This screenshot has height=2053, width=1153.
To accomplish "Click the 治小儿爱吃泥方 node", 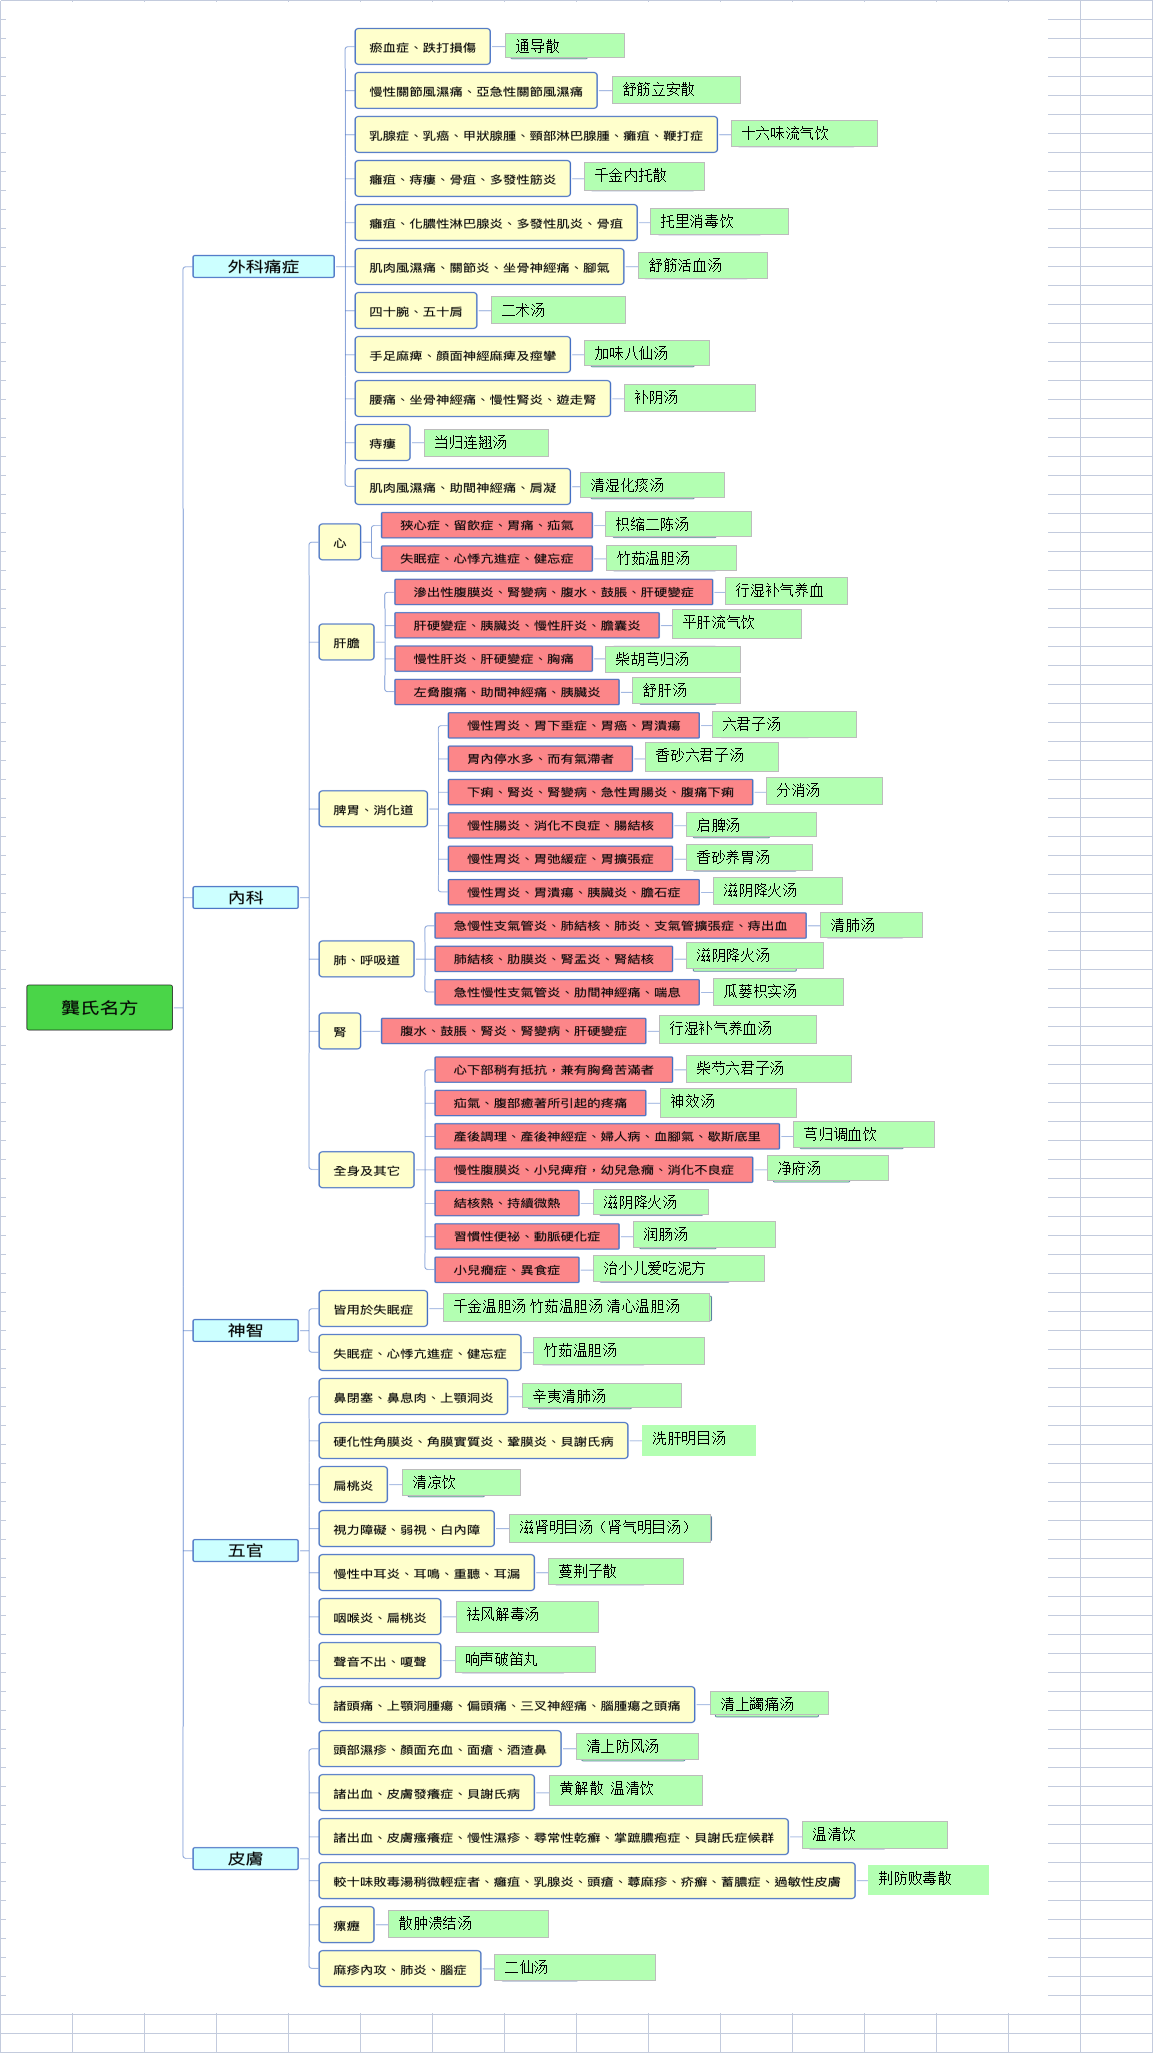I will pyautogui.click(x=679, y=1269).
